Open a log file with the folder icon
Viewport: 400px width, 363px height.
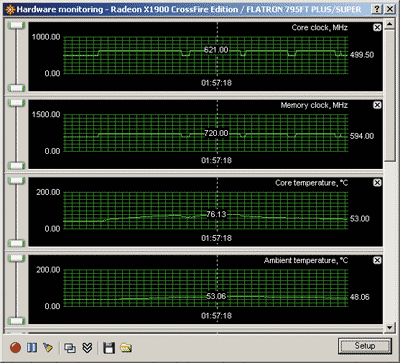point(126,348)
